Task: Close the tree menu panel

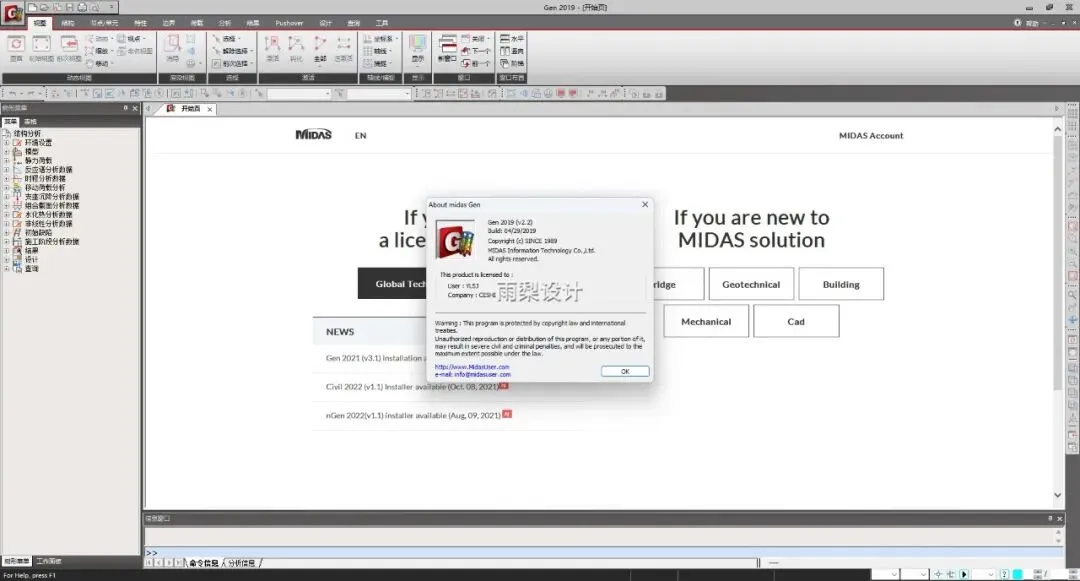Action: point(135,108)
